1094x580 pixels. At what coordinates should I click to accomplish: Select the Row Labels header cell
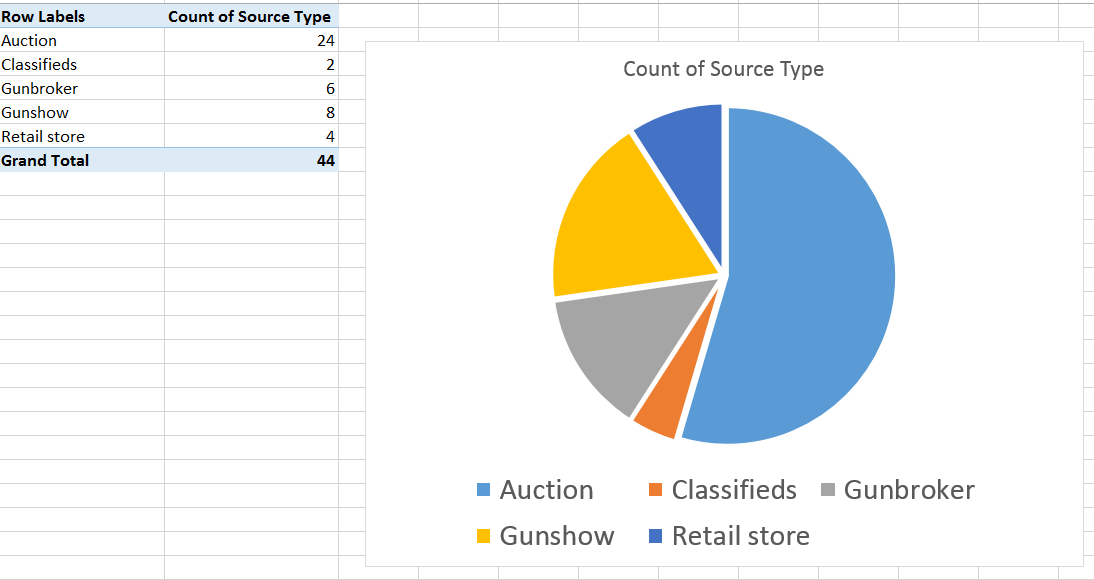(x=82, y=16)
